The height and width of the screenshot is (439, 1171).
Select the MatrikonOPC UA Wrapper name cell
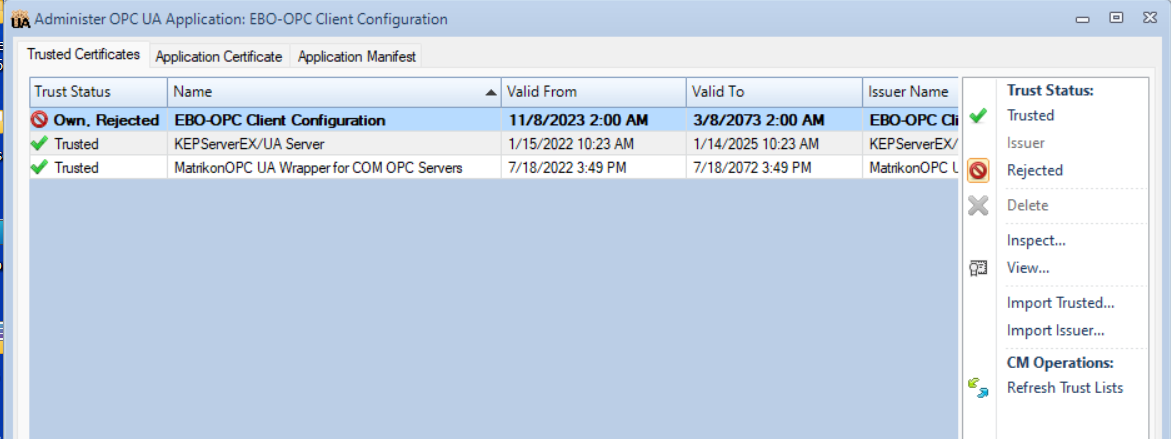click(x=334, y=167)
